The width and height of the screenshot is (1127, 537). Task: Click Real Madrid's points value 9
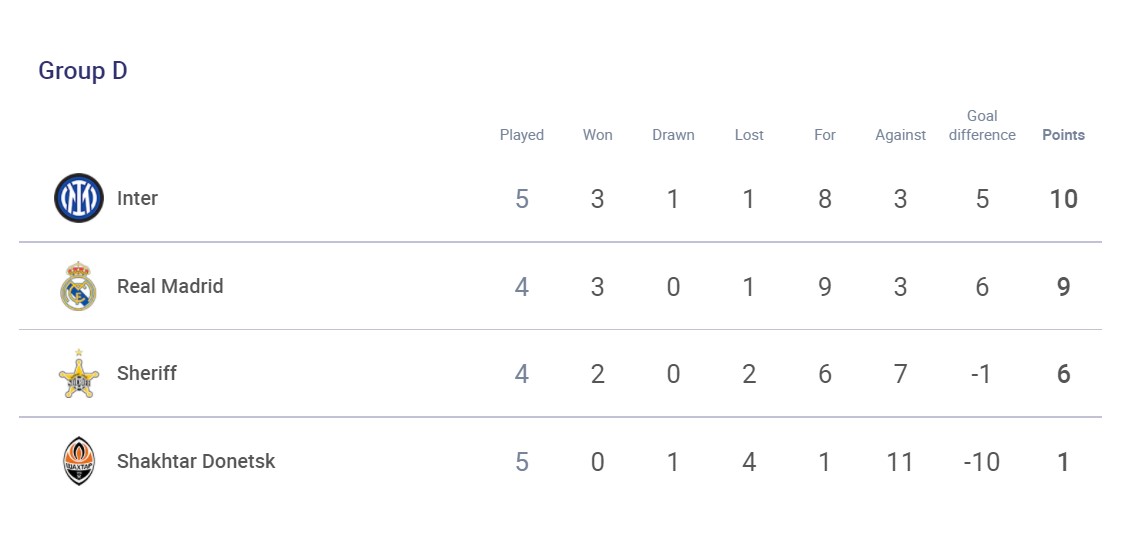pos(1063,287)
